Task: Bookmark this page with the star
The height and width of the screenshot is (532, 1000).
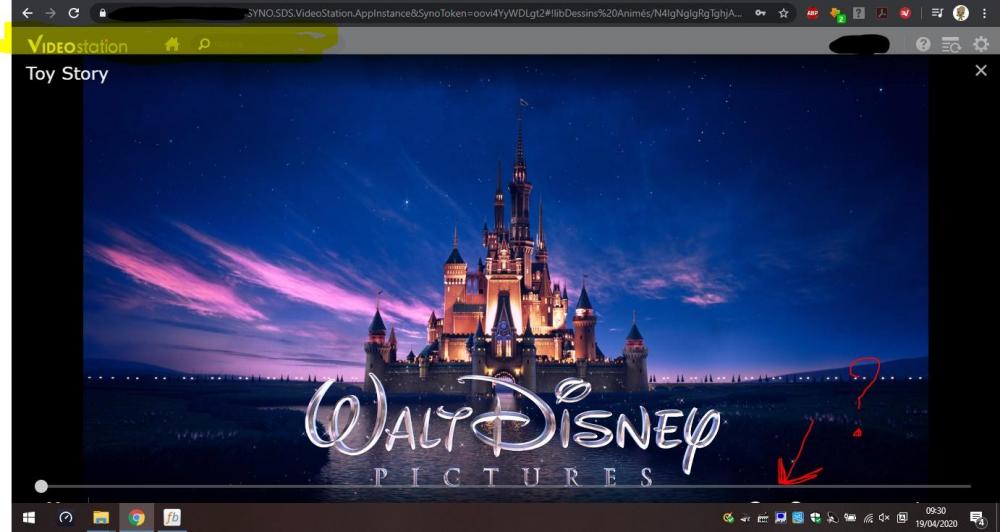Action: coord(784,13)
